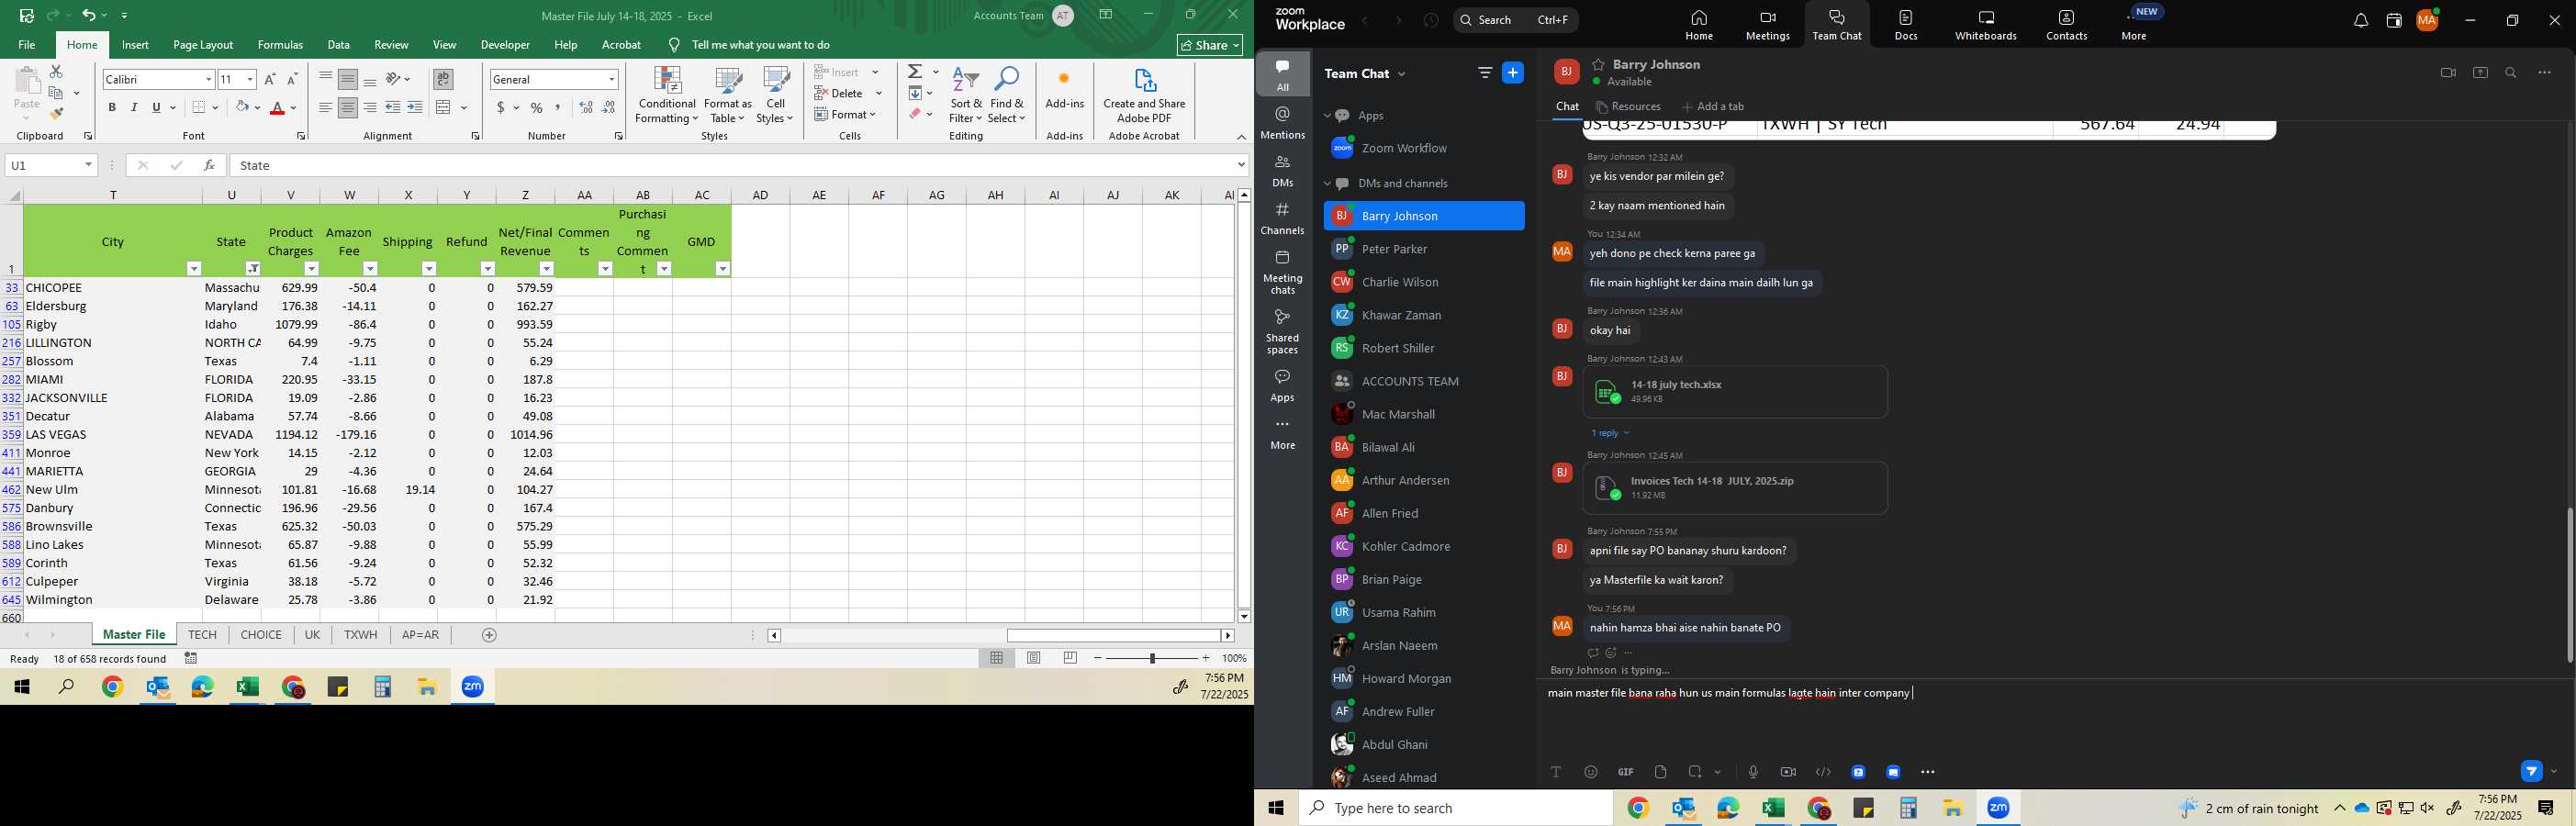The width and height of the screenshot is (2576, 826).
Task: Toggle Middle Align vertical alignment
Action: pyautogui.click(x=347, y=79)
